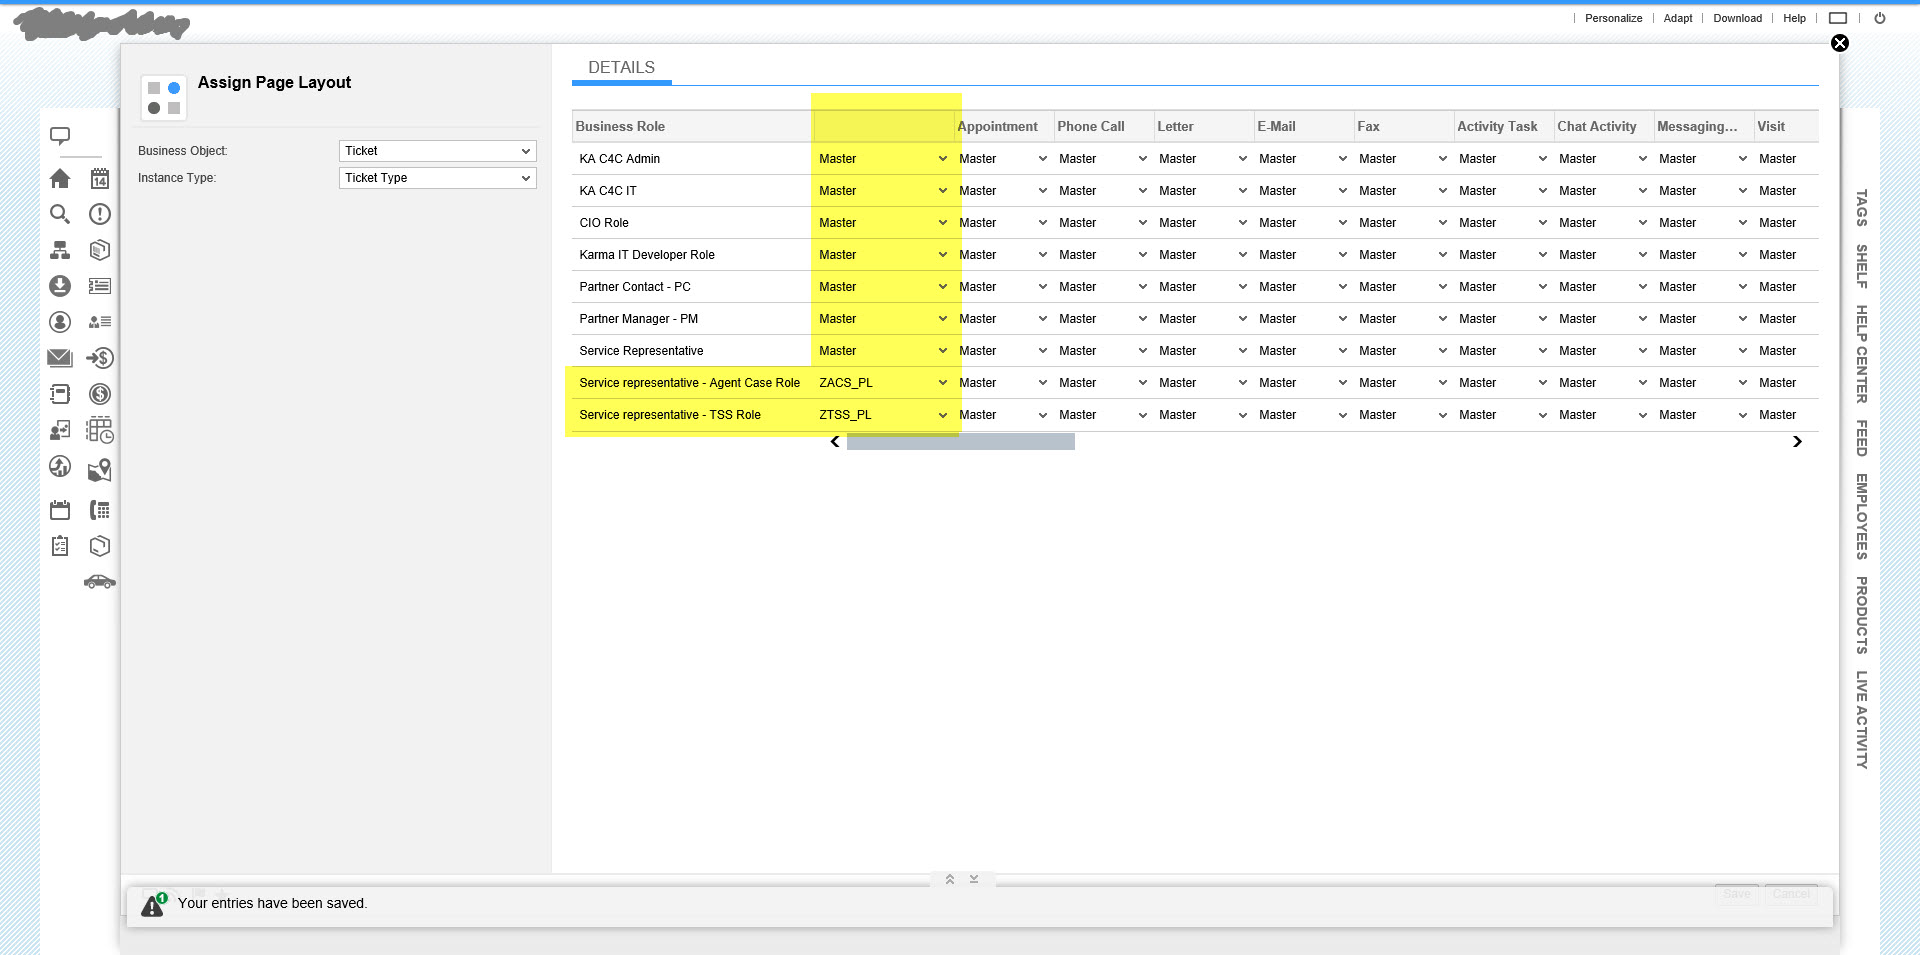Select the DETAILS tab

(621, 68)
